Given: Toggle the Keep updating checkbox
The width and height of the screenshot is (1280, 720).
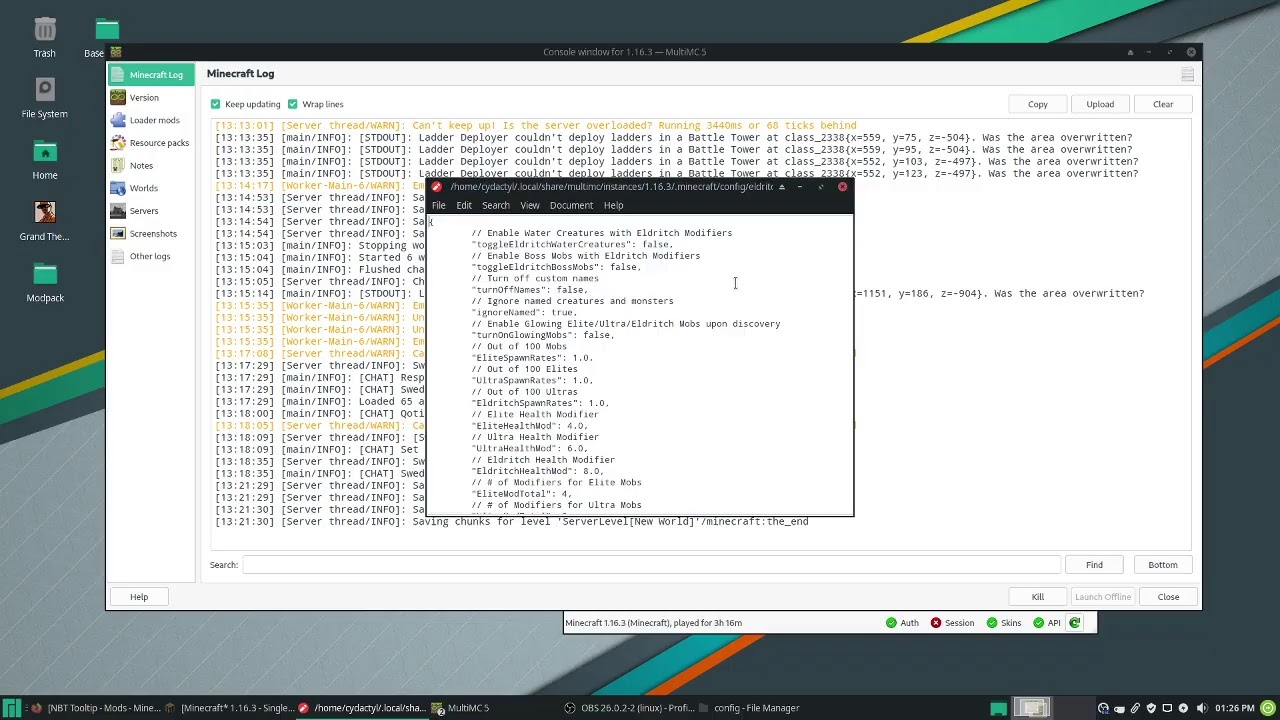Looking at the screenshot, I should click(215, 104).
